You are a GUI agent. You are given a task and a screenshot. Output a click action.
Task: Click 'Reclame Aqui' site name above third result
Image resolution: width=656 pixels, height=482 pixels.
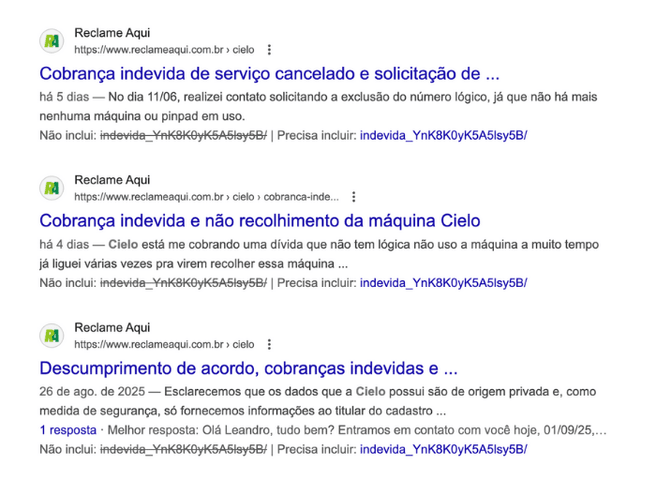coord(112,327)
